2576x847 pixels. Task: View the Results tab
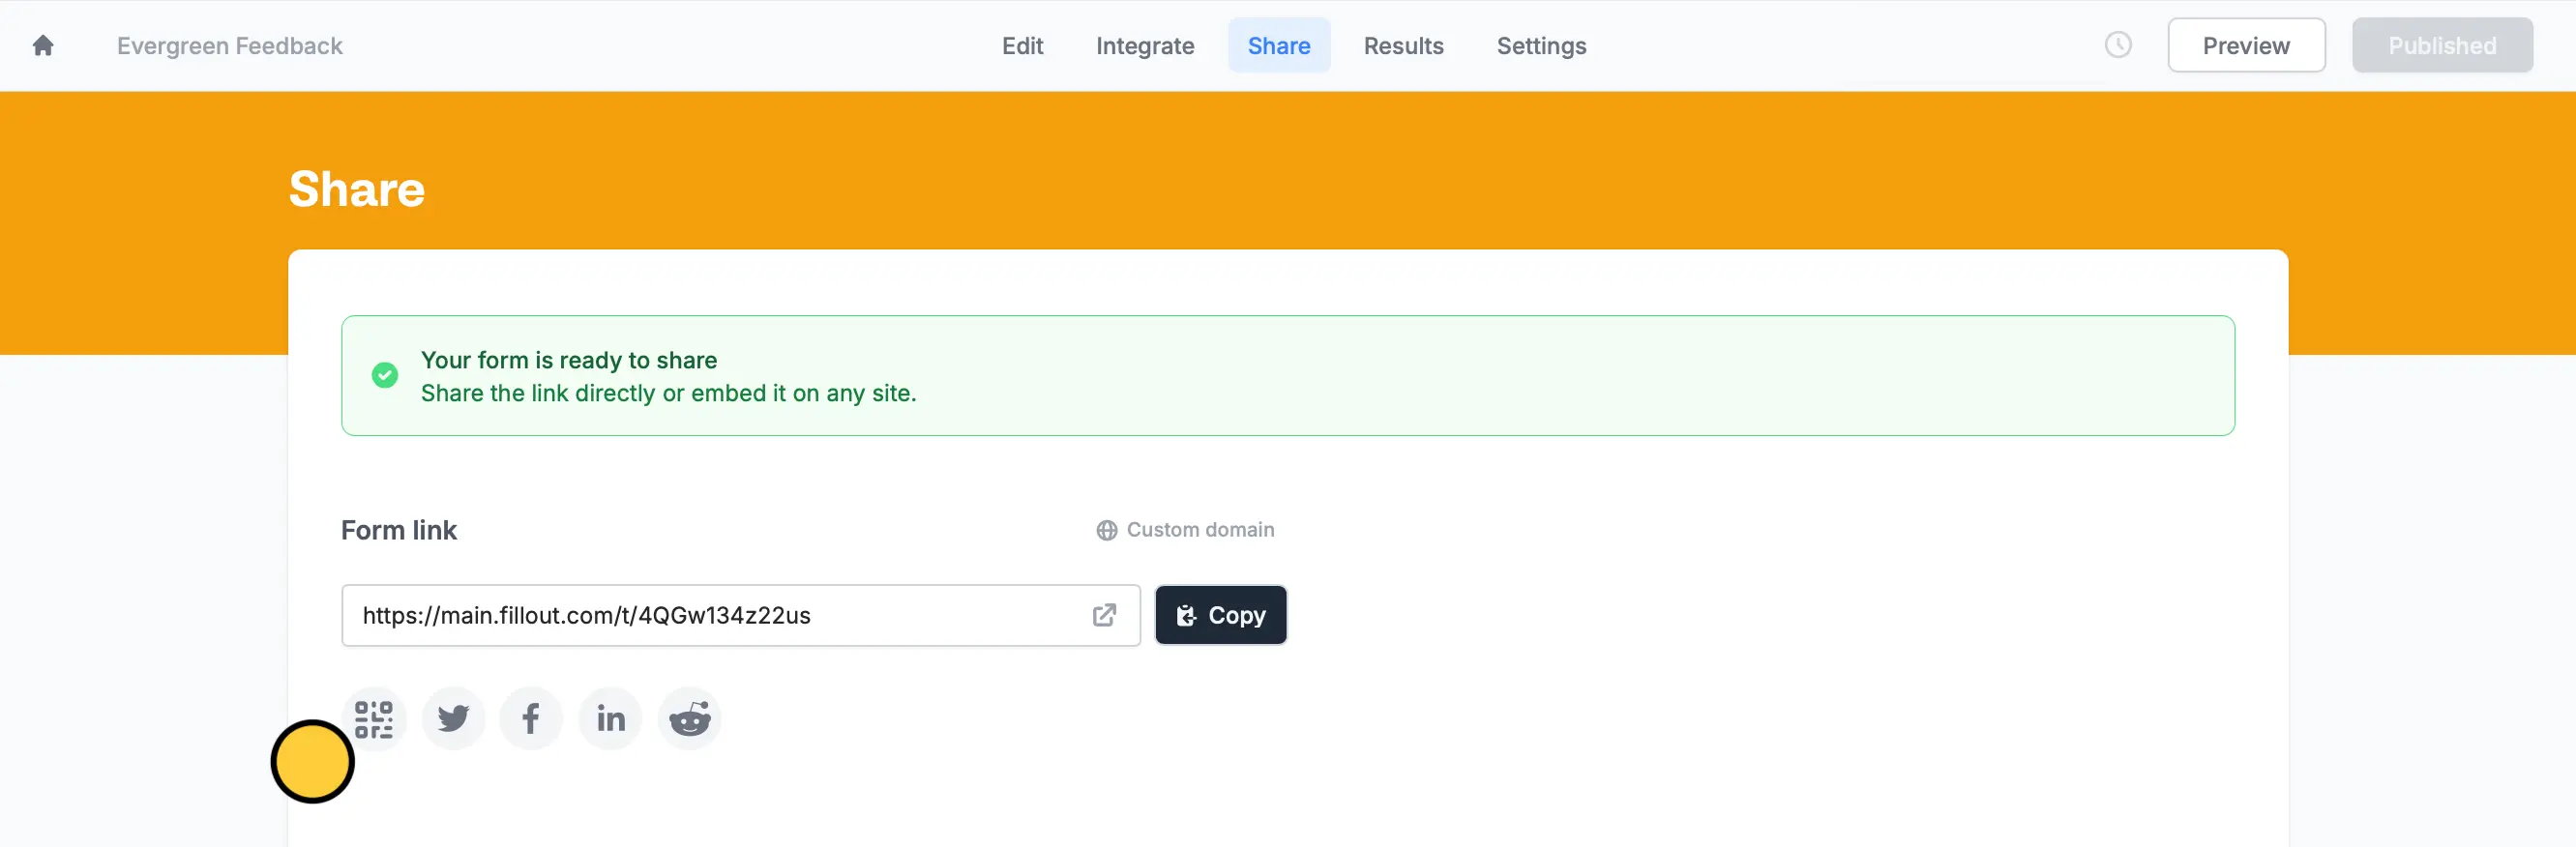[x=1403, y=46]
